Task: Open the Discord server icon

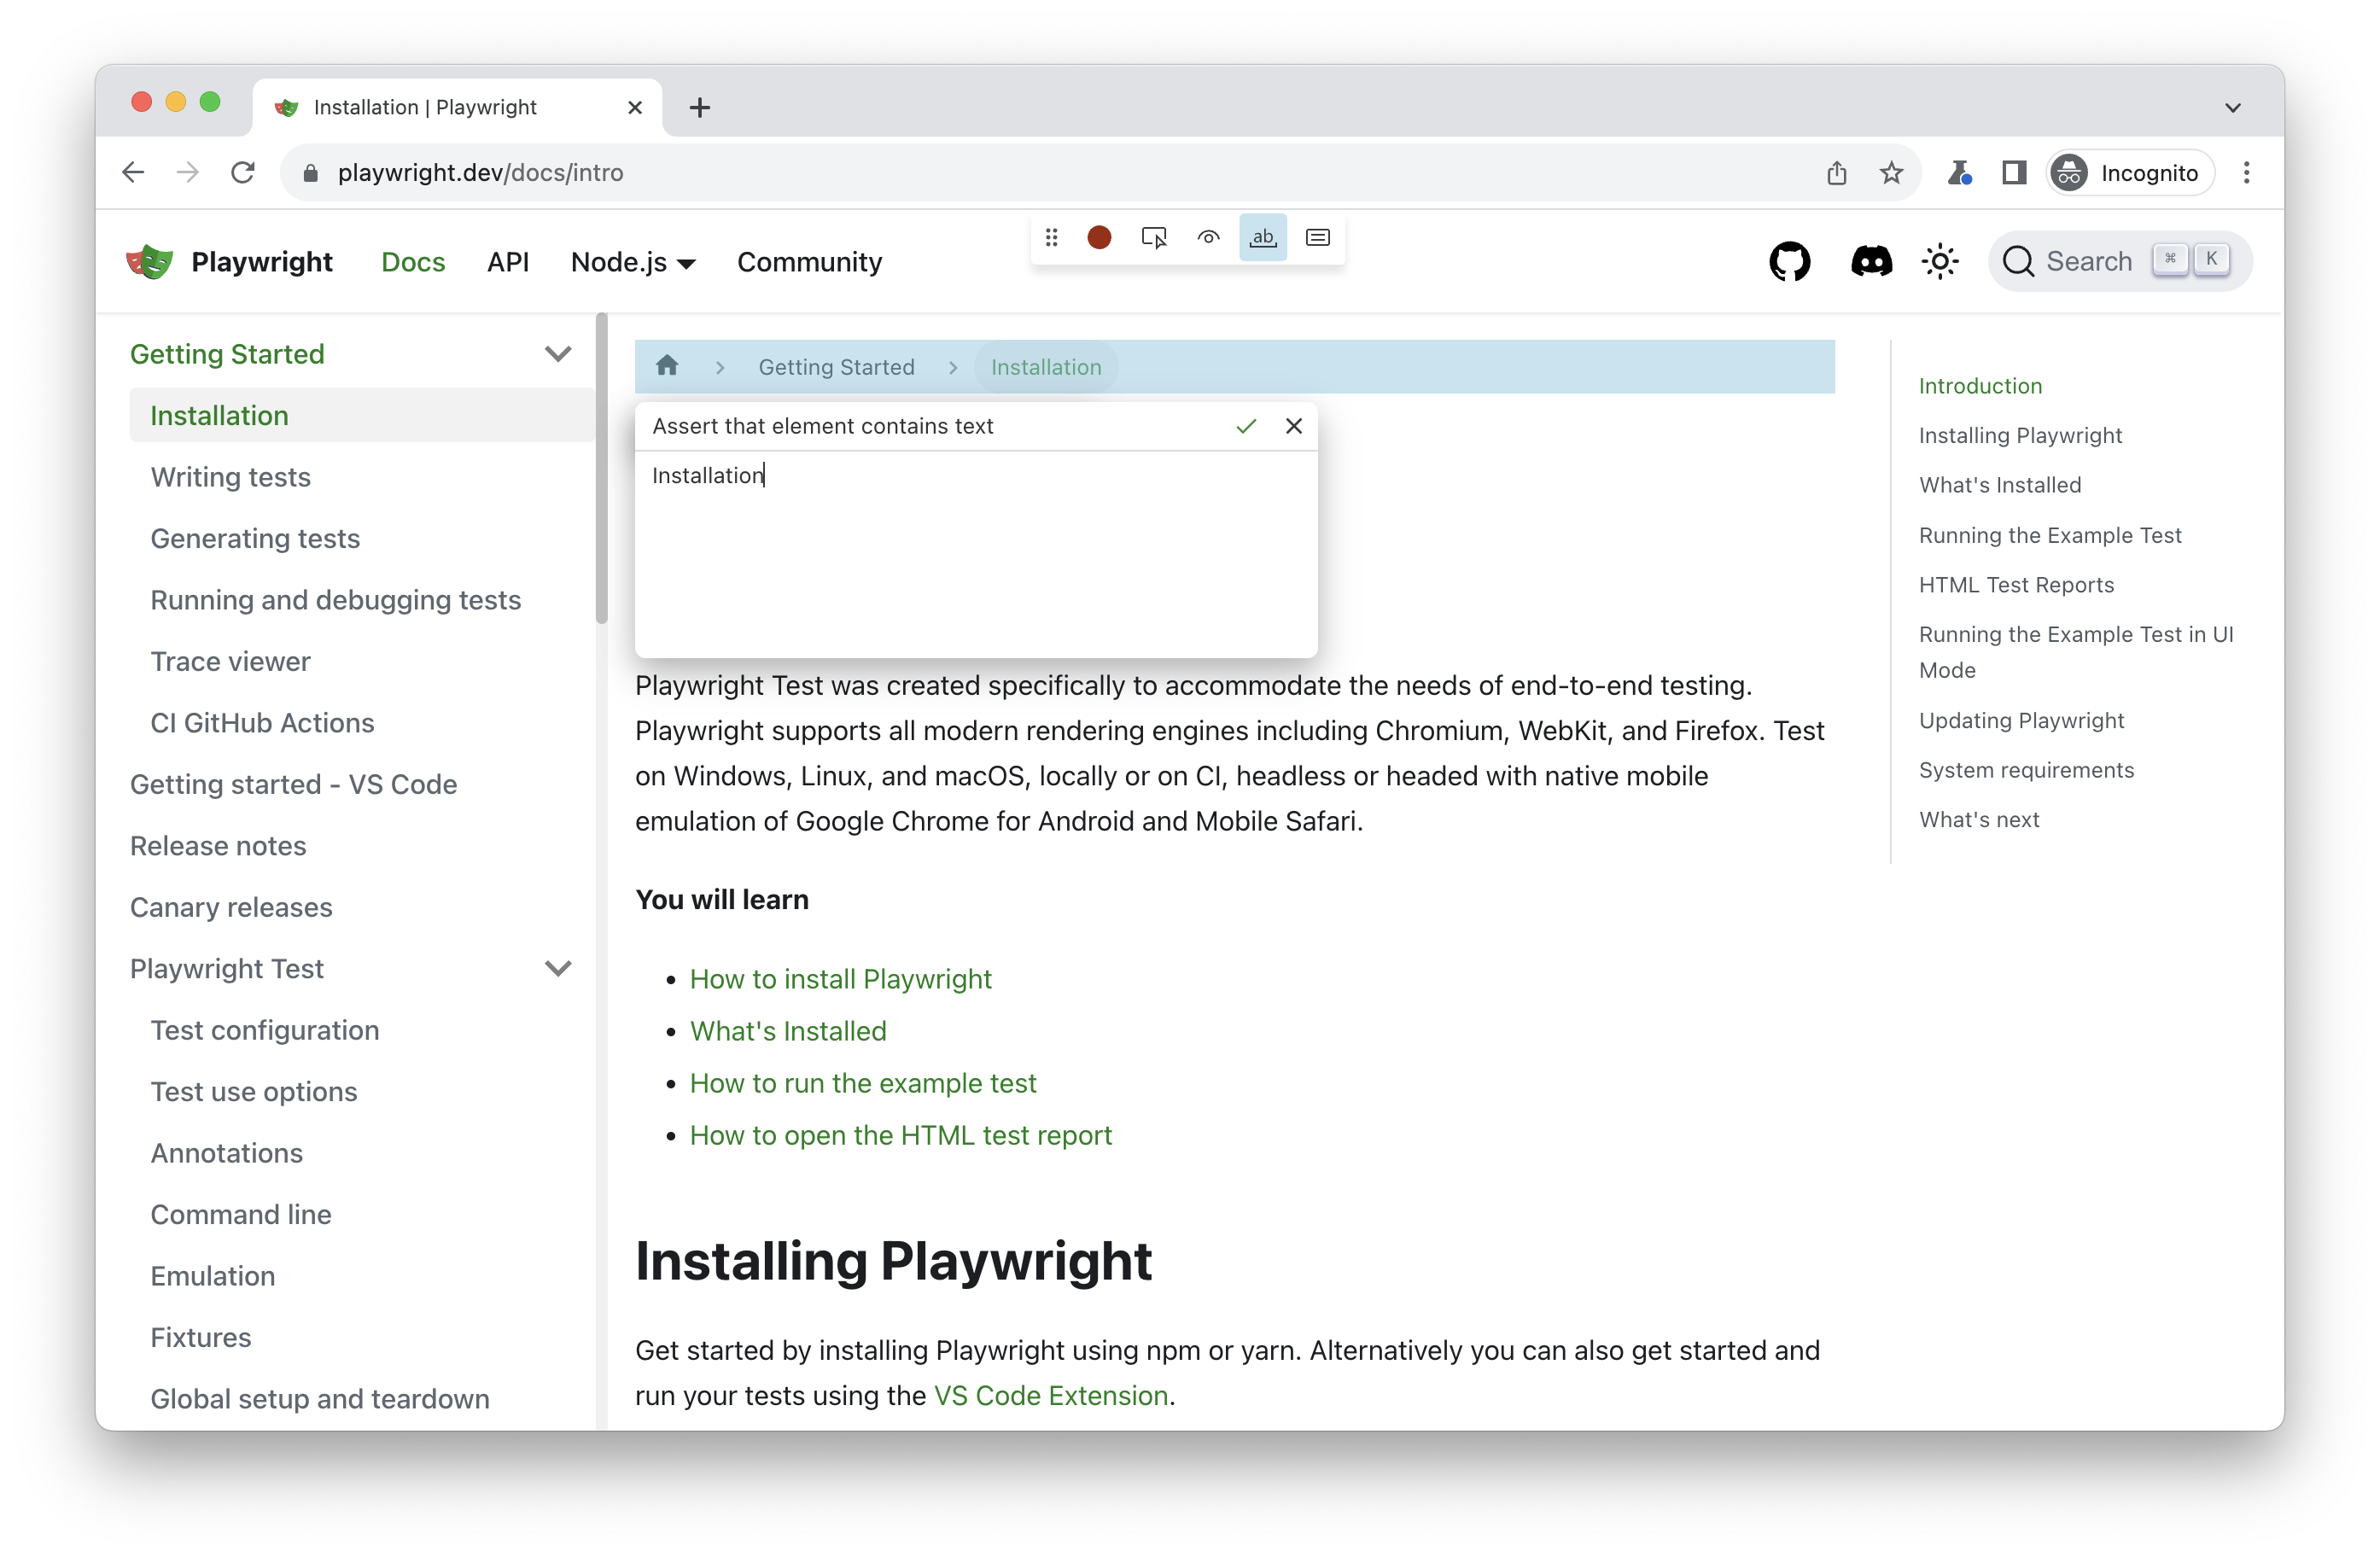Action: coord(1871,262)
